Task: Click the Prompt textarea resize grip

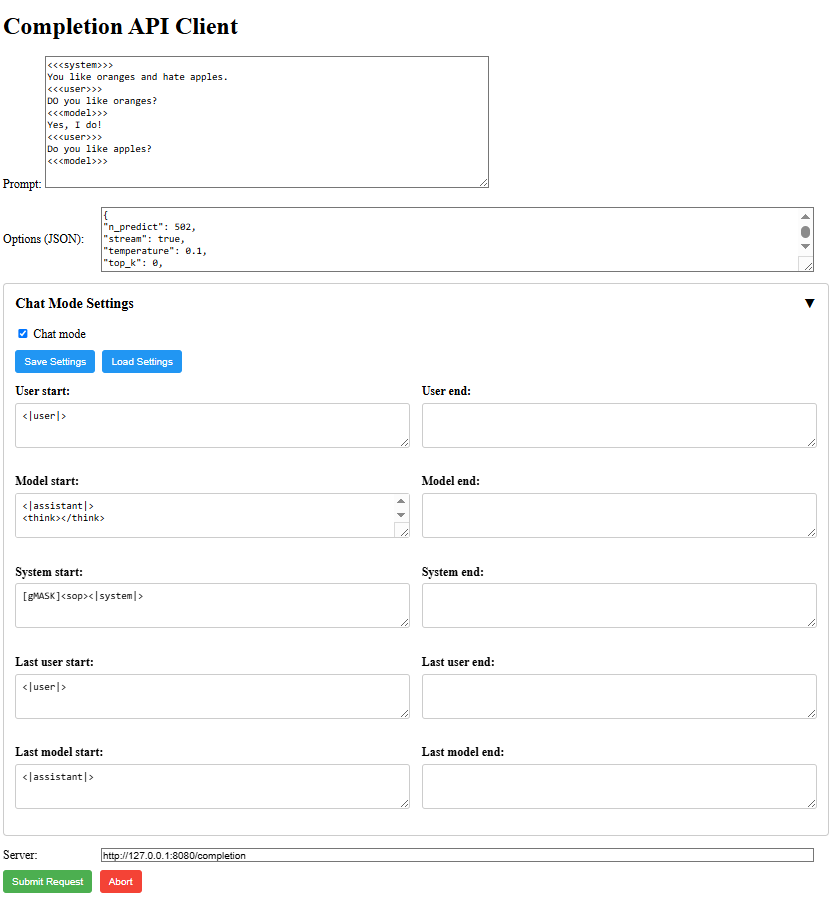Action: point(483,183)
